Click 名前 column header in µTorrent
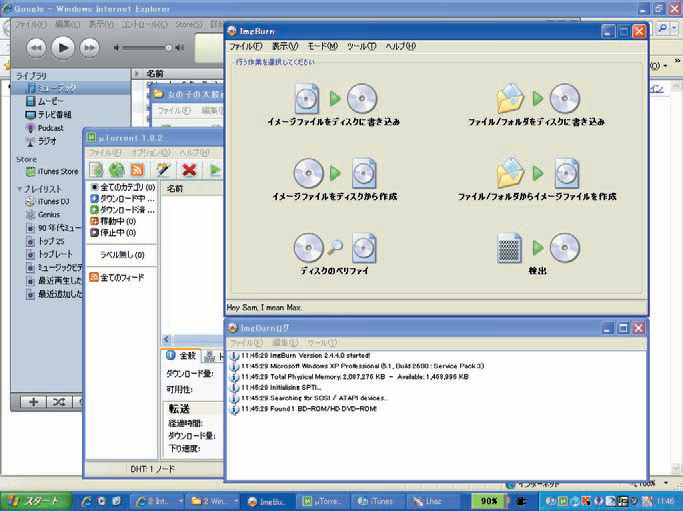 [x=193, y=189]
